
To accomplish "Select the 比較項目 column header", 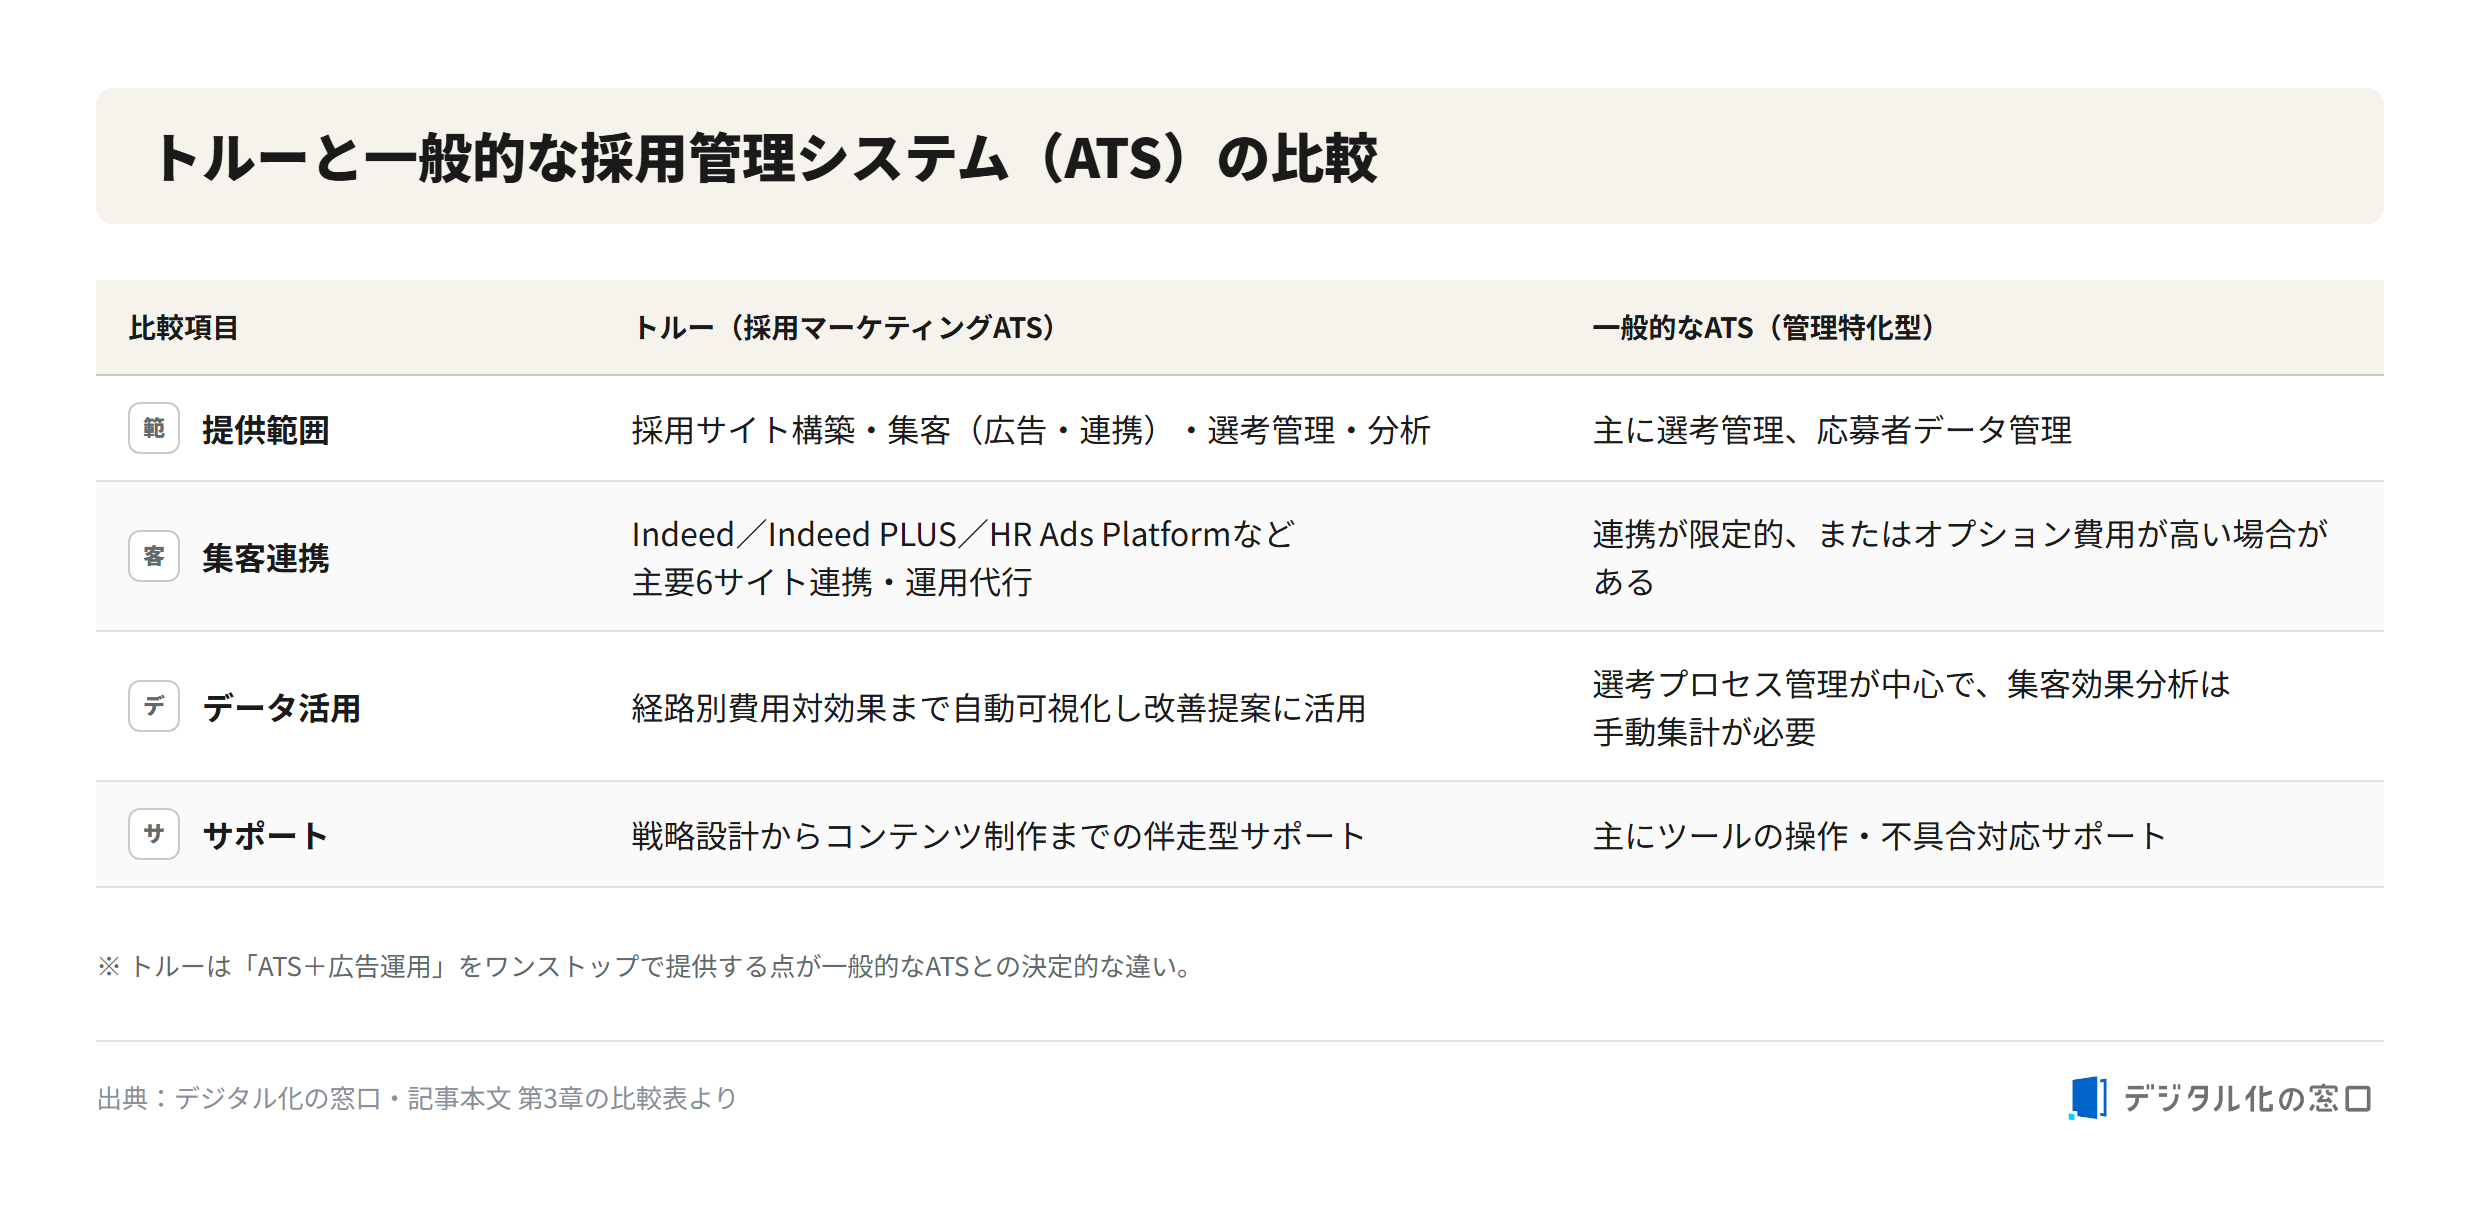I will point(183,328).
